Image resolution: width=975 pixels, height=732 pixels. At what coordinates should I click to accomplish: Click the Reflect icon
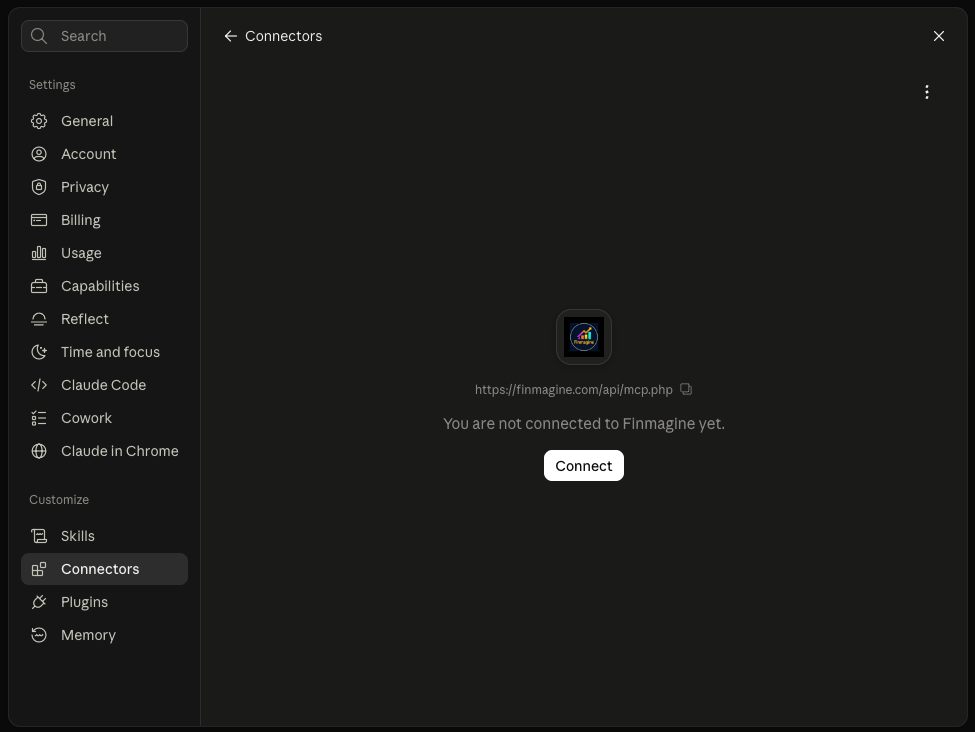(x=39, y=318)
